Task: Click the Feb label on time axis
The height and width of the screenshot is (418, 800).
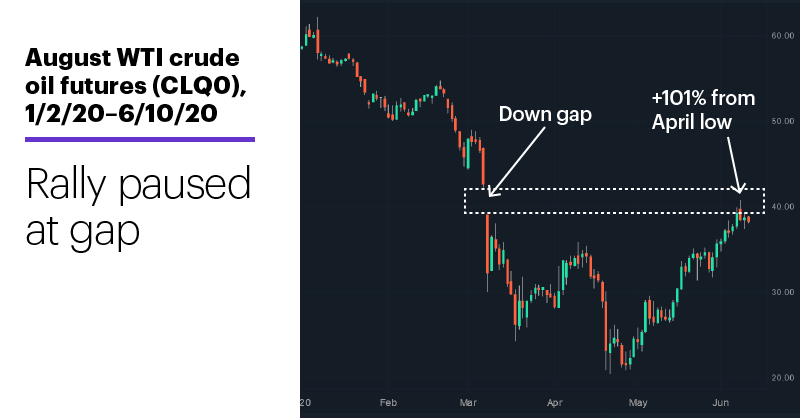Action: tap(388, 403)
